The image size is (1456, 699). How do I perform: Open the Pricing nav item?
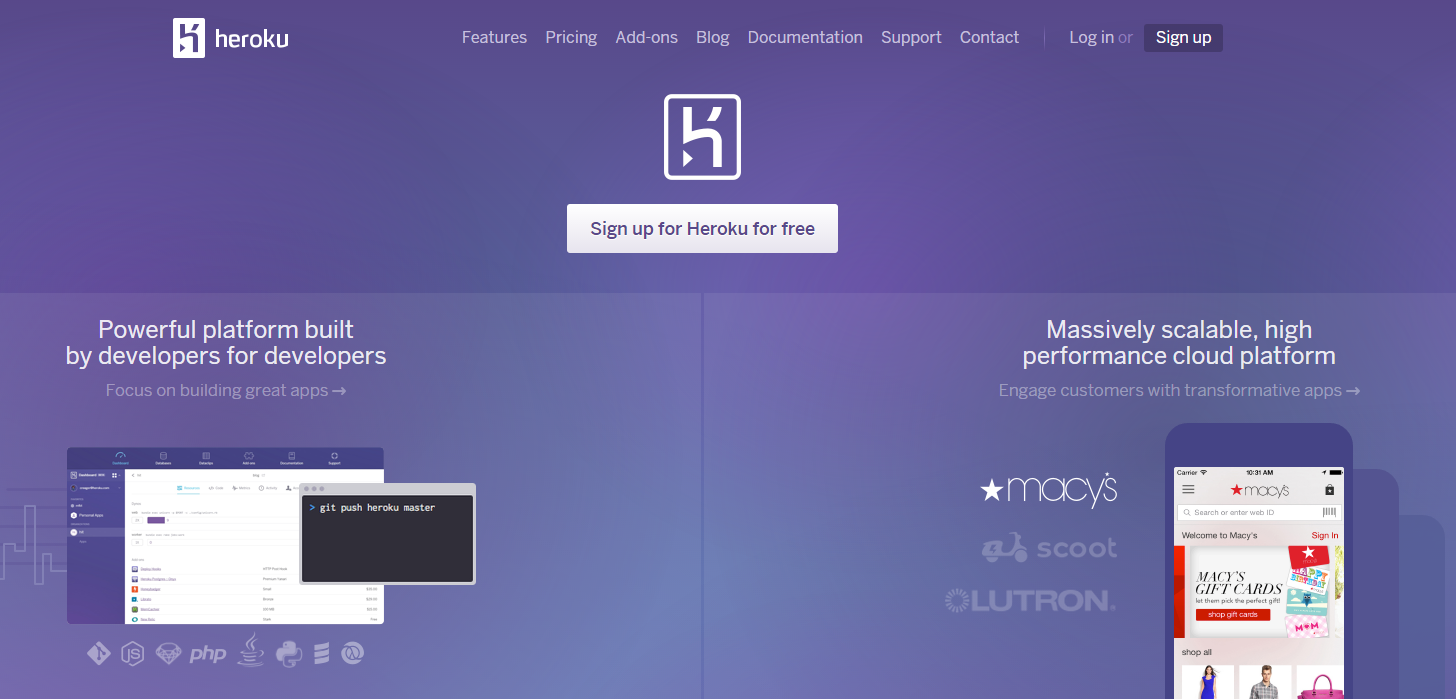[x=571, y=37]
